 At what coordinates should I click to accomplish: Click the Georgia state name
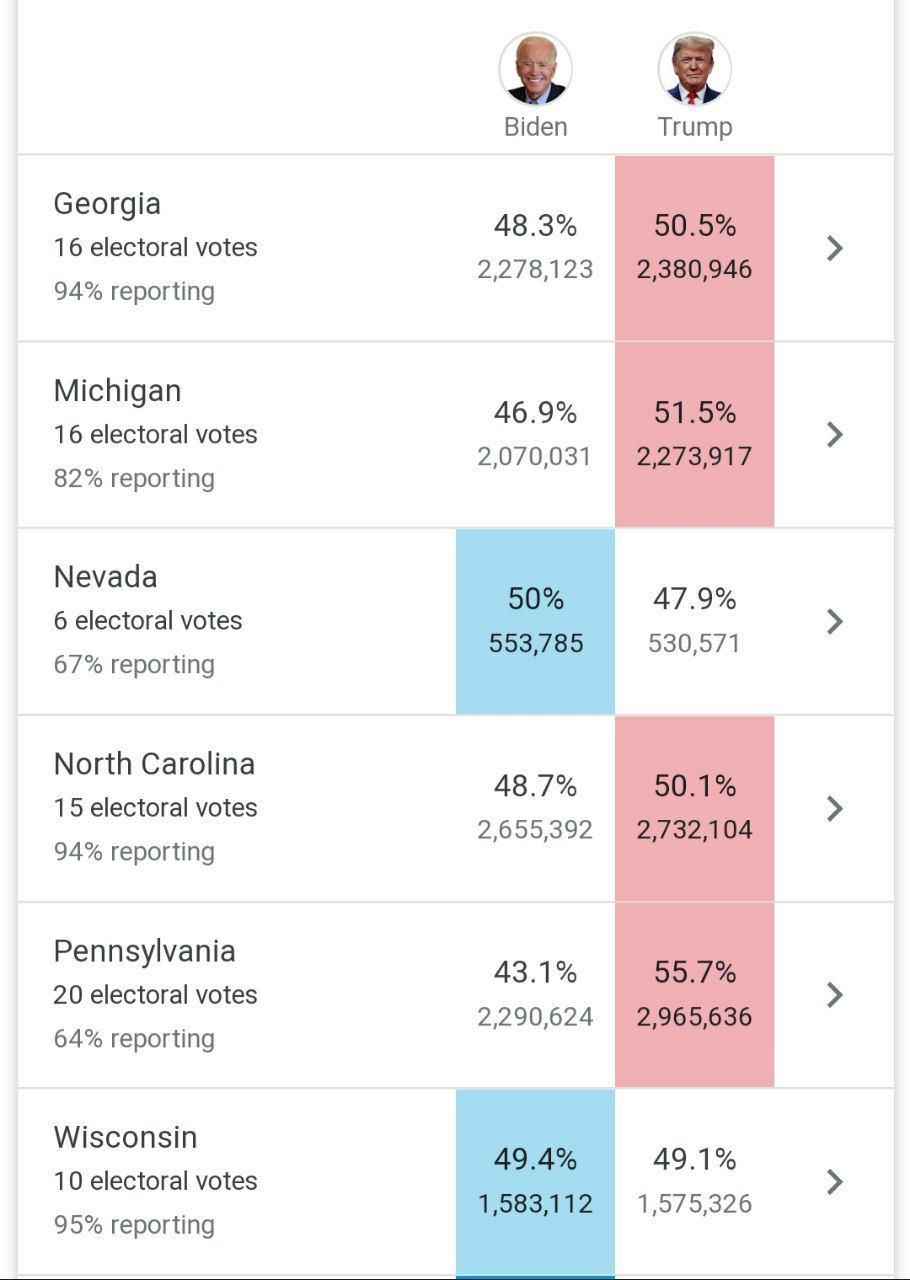click(x=107, y=204)
